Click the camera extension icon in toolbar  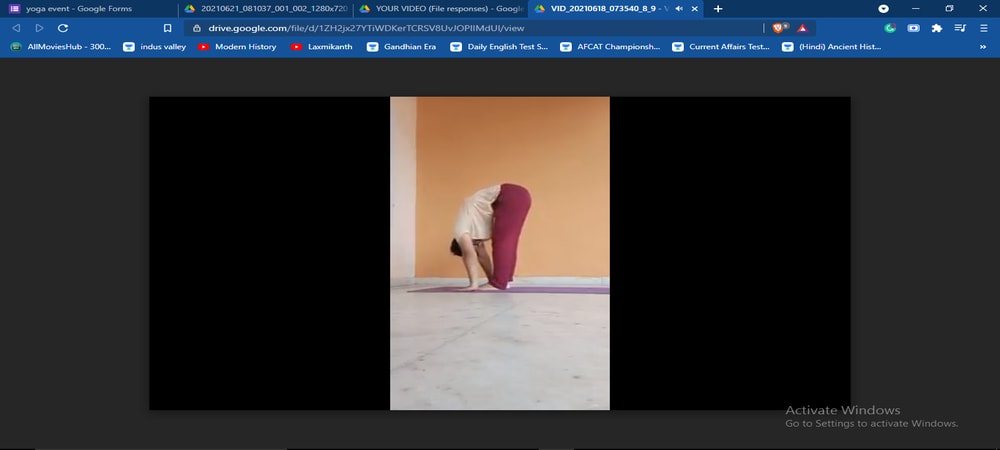[x=914, y=28]
